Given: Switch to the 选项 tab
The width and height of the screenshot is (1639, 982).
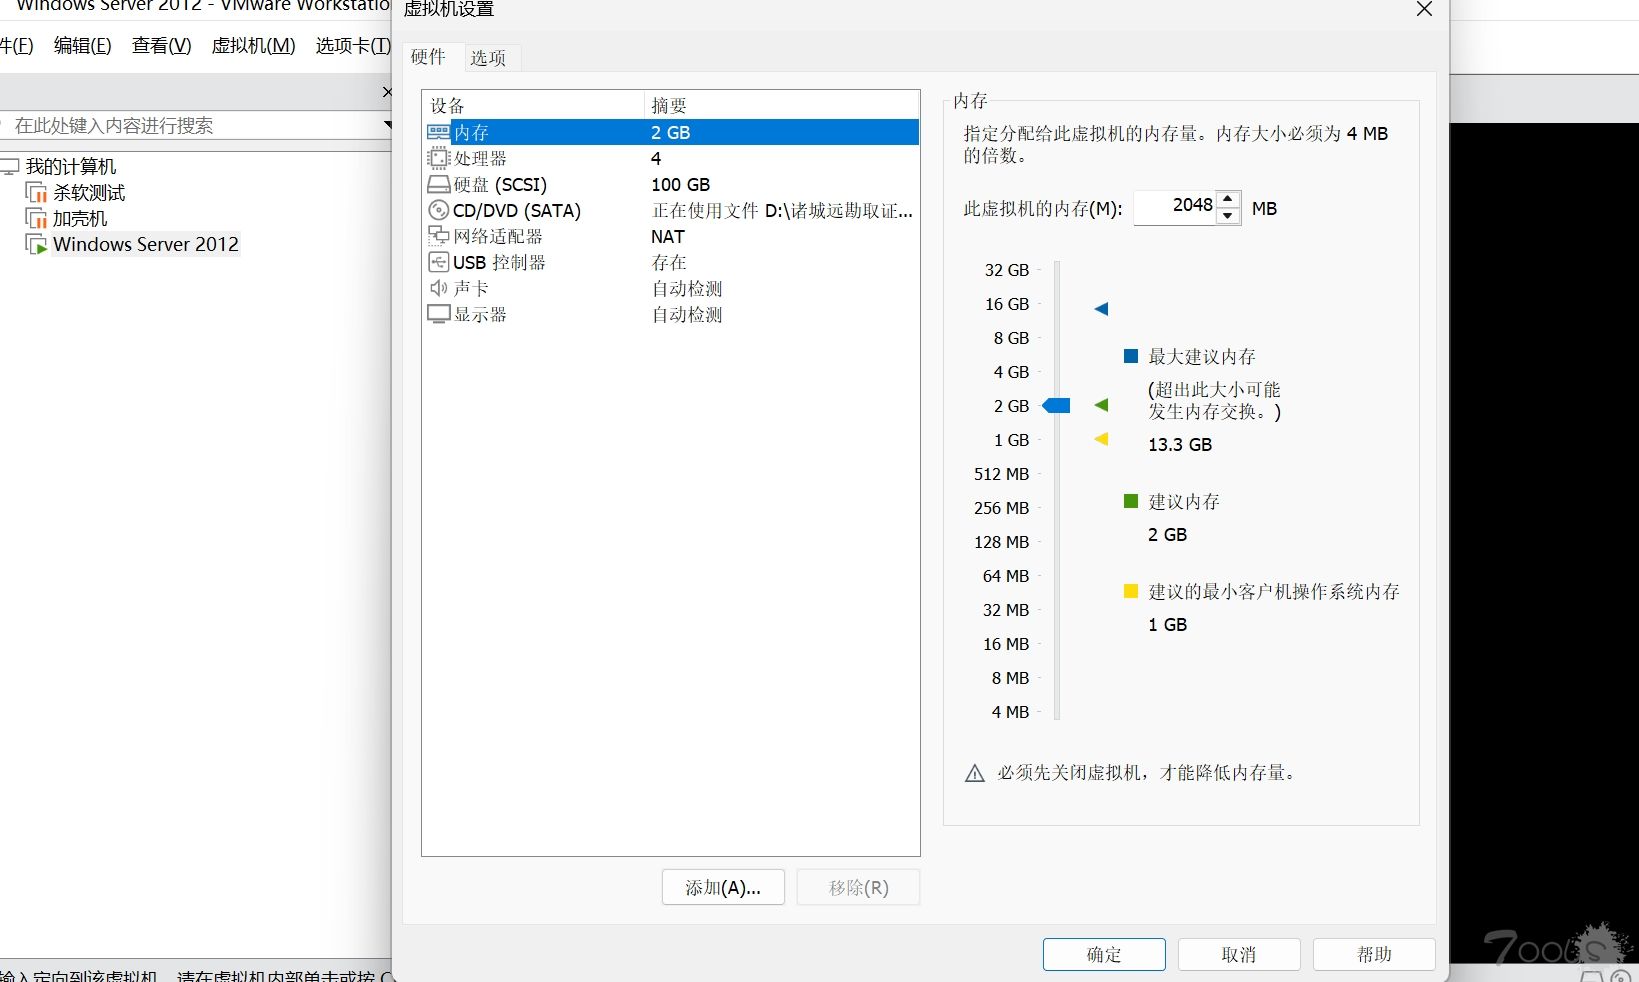Looking at the screenshot, I should [x=489, y=58].
